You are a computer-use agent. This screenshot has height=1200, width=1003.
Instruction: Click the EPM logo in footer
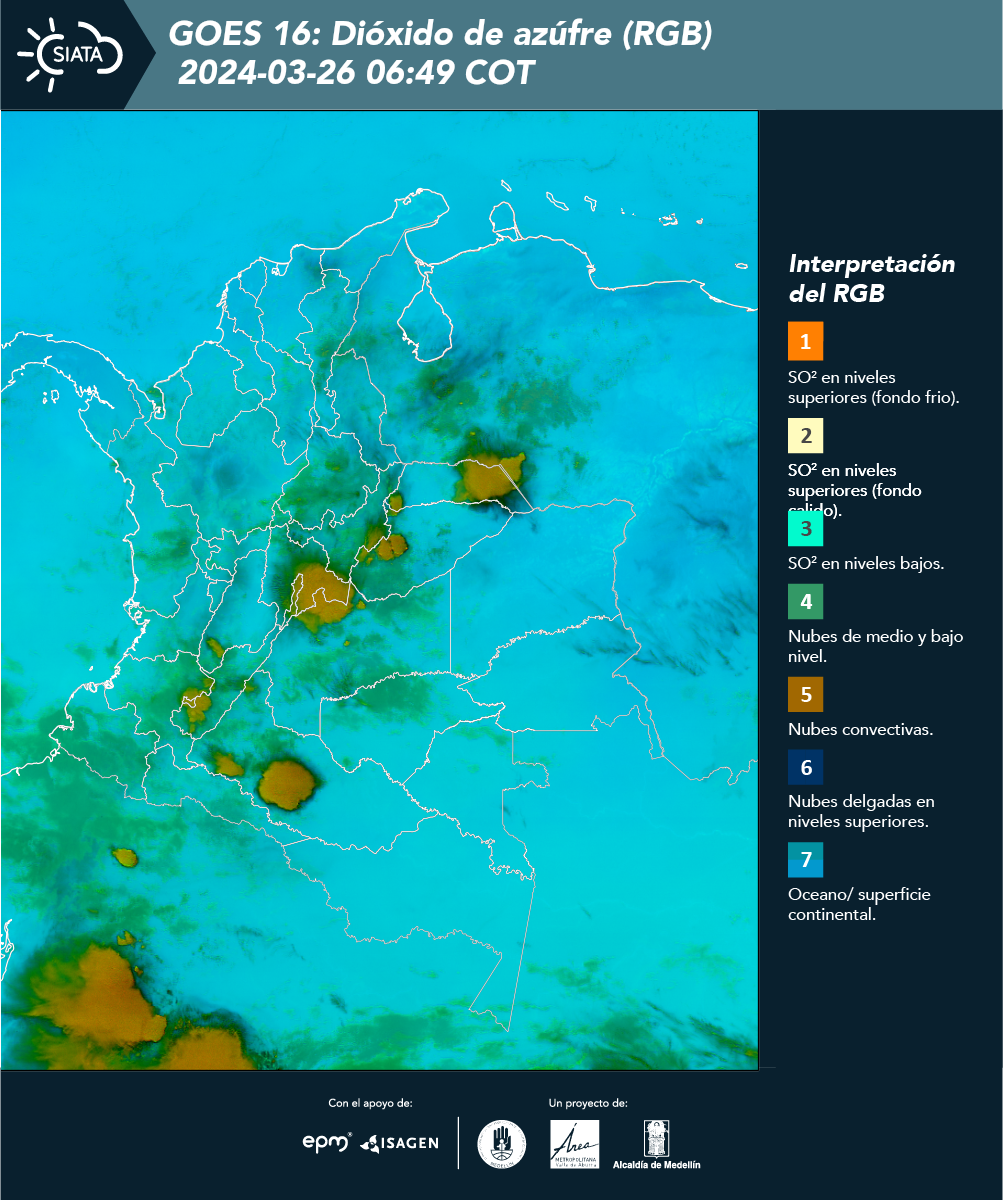click(328, 1142)
